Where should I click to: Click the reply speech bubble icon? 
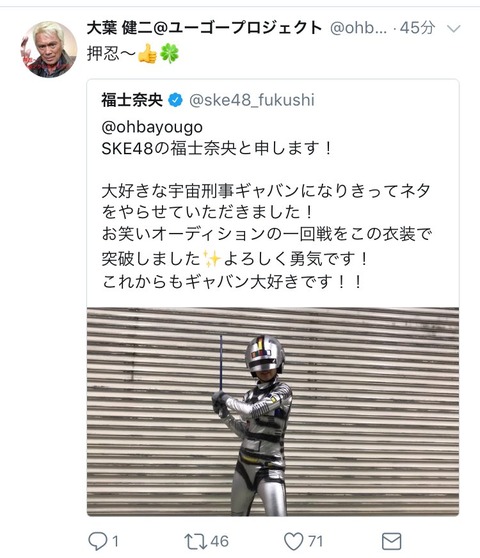pyautogui.click(x=97, y=541)
